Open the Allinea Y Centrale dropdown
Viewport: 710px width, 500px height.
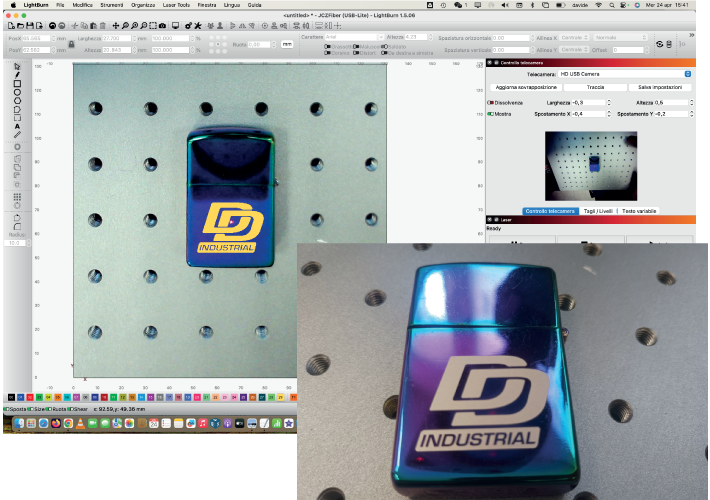574,49
